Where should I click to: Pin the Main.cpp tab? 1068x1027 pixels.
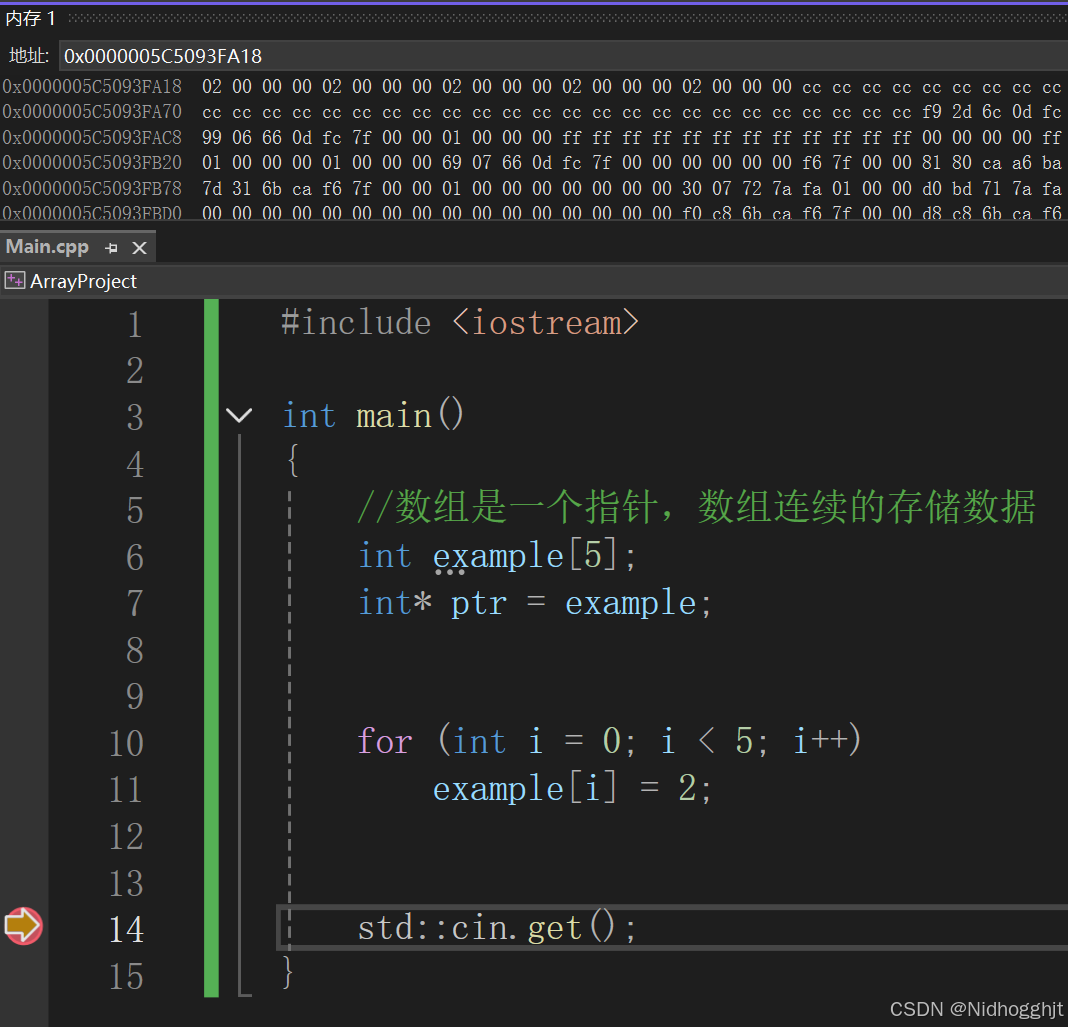click(x=111, y=248)
